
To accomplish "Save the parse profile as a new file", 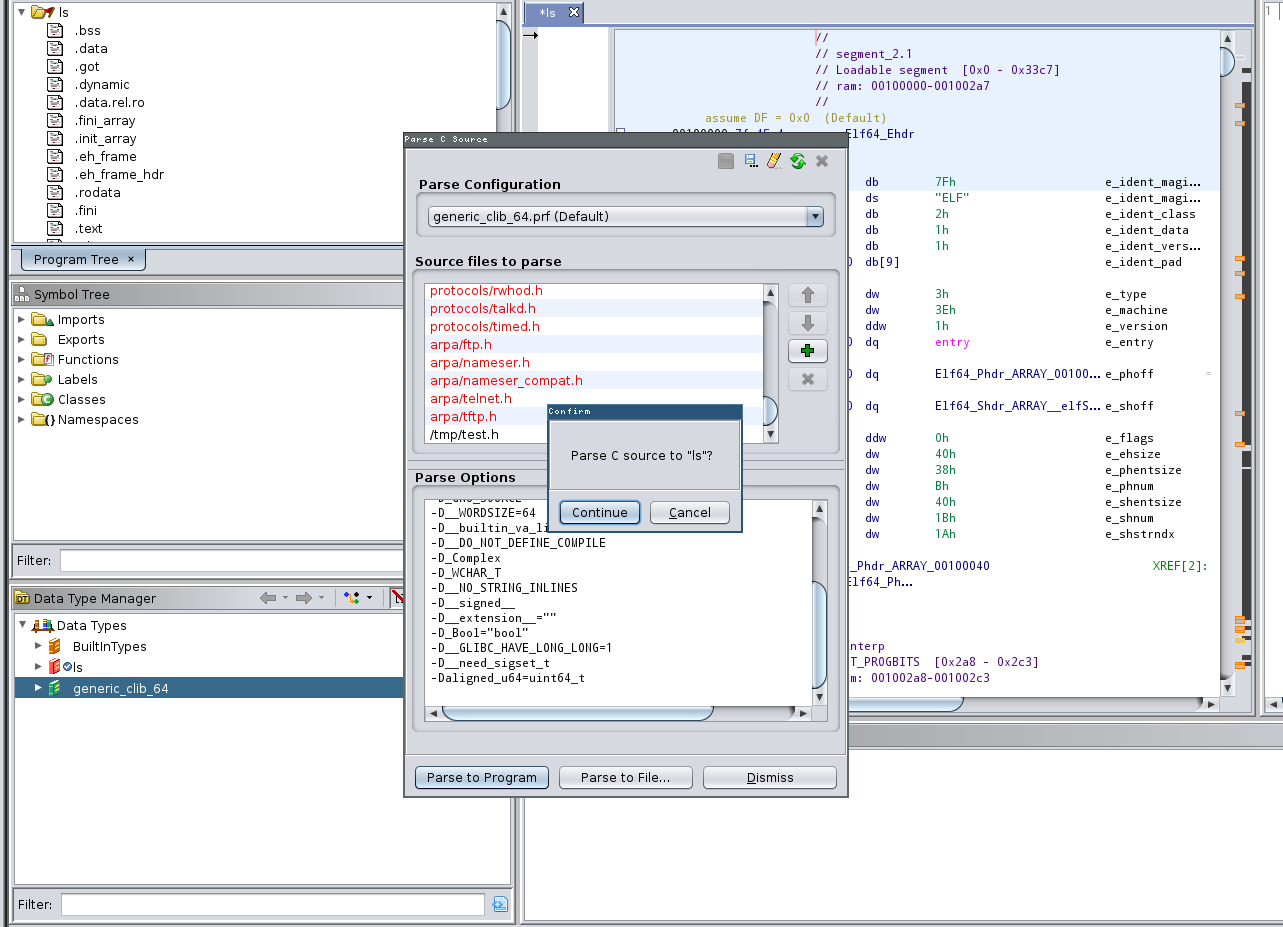I will [750, 160].
